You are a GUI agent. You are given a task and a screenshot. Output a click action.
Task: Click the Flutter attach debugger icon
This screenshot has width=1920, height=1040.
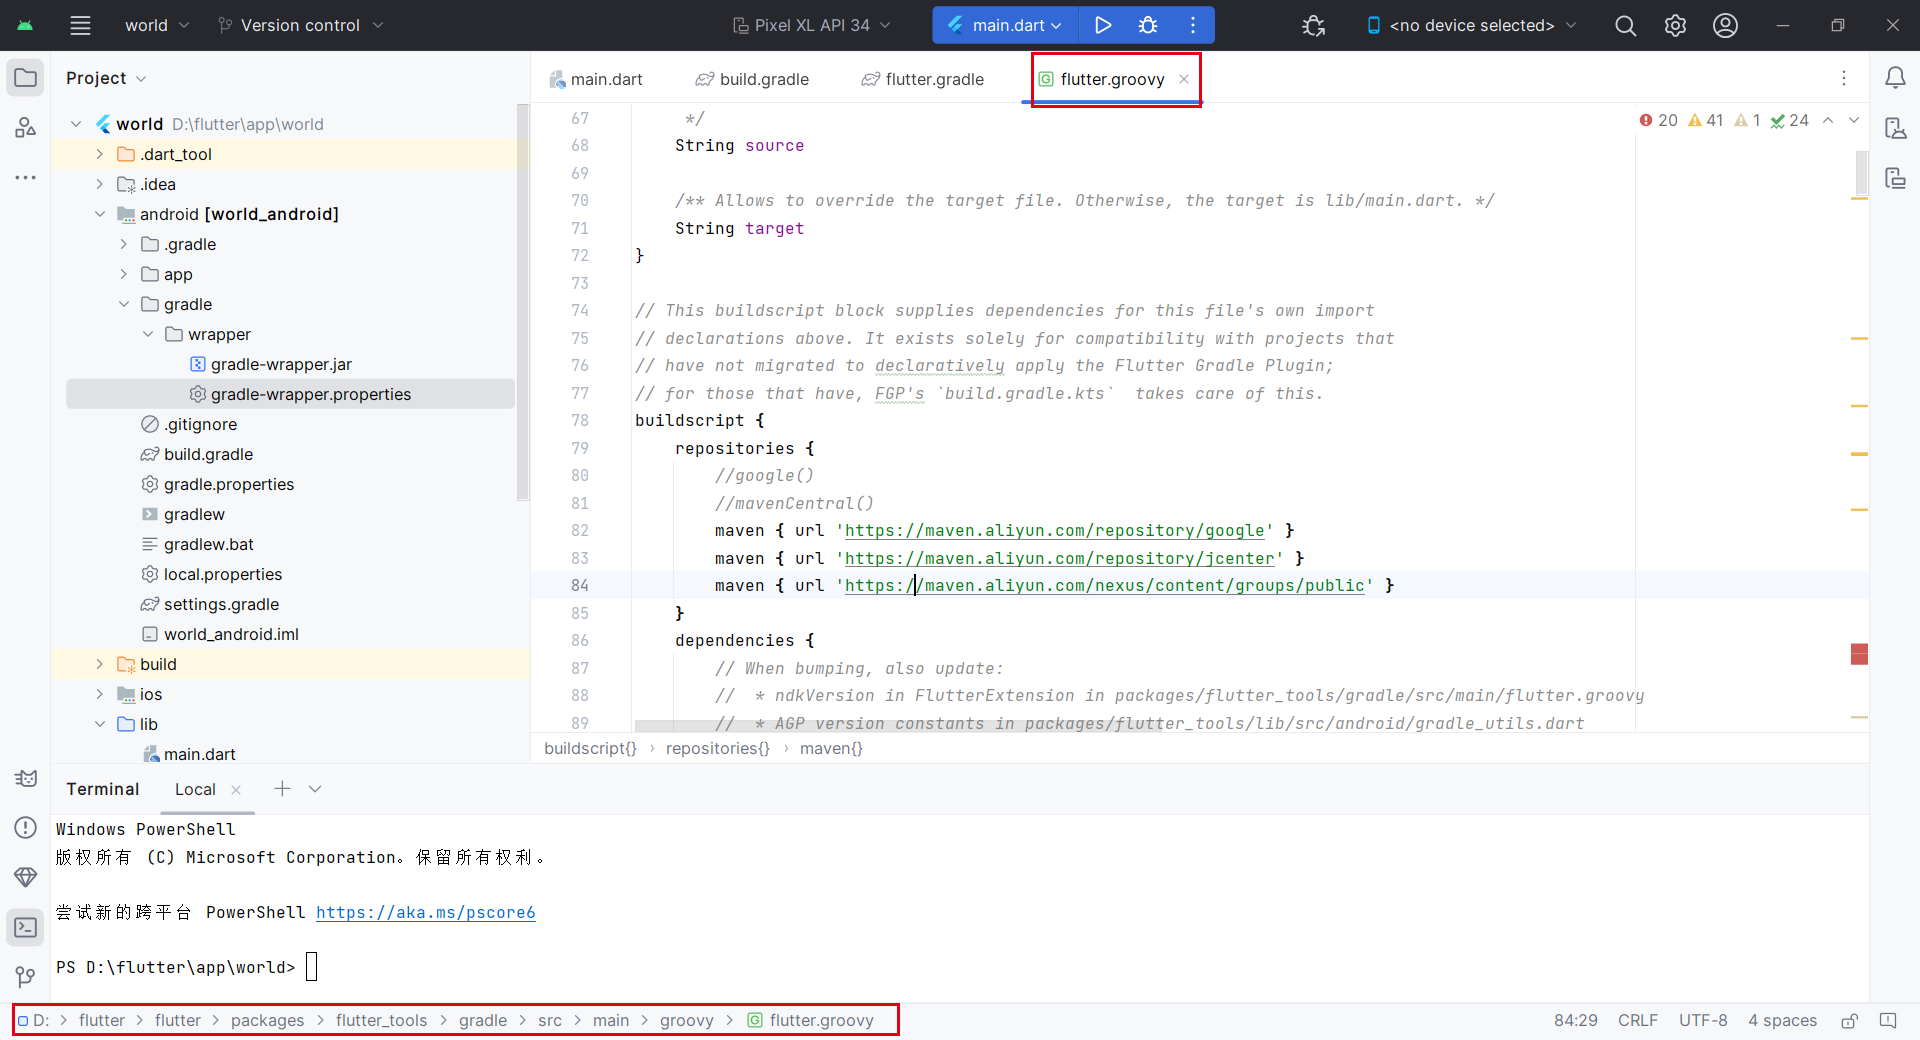click(1314, 25)
